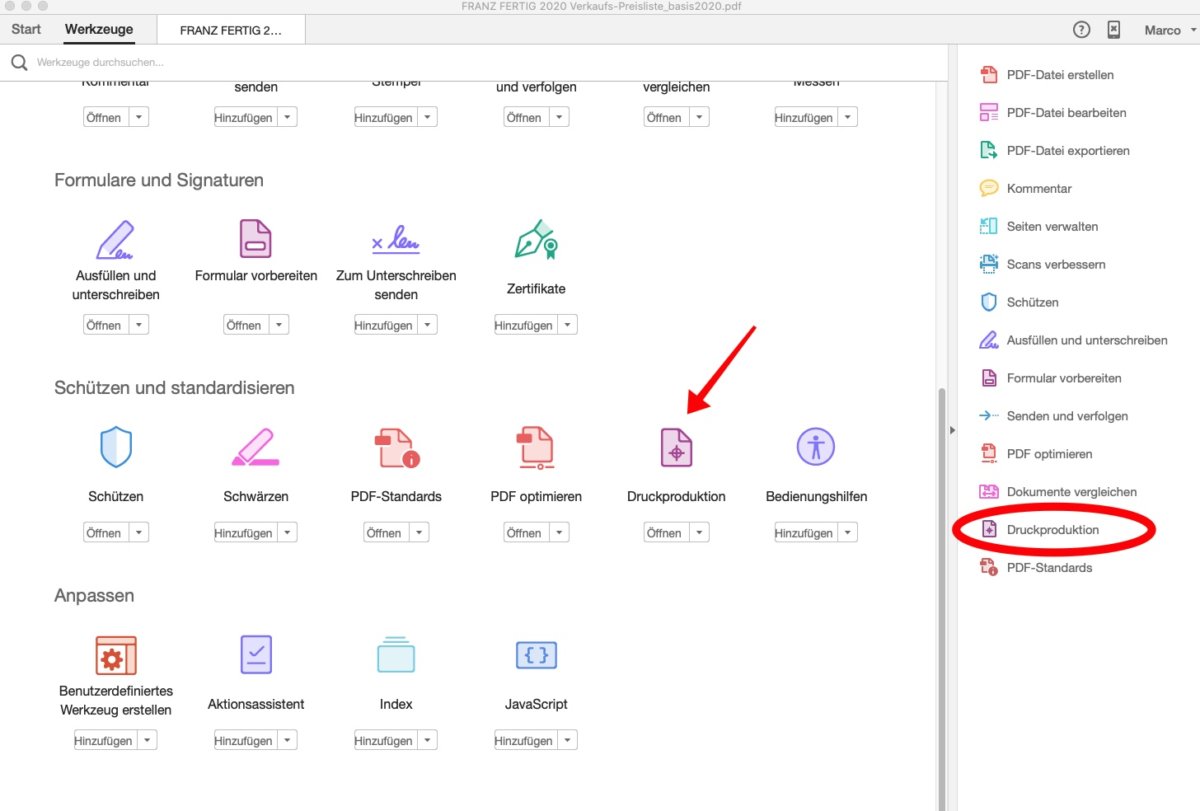
Task: Click the PDF-Standards tool icon
Action: coord(396,448)
